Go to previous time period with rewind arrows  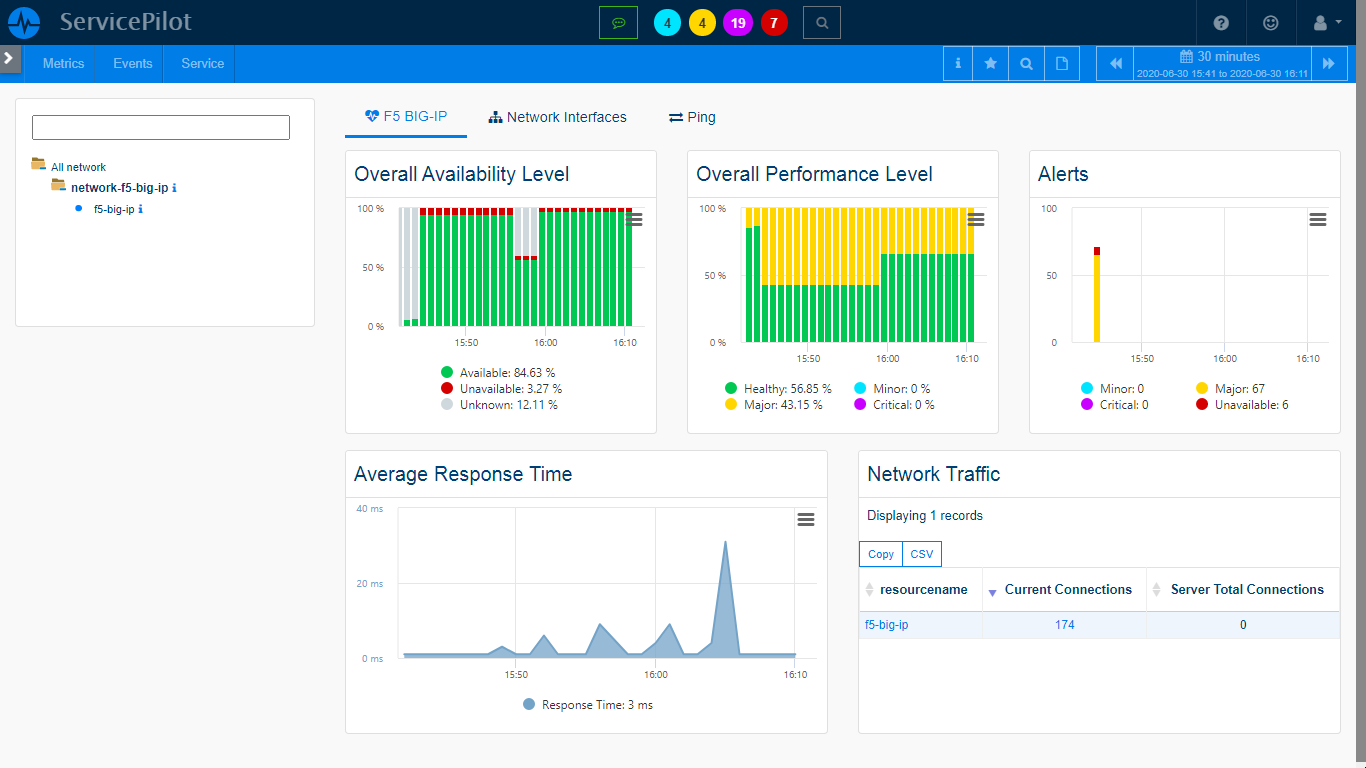(1116, 63)
